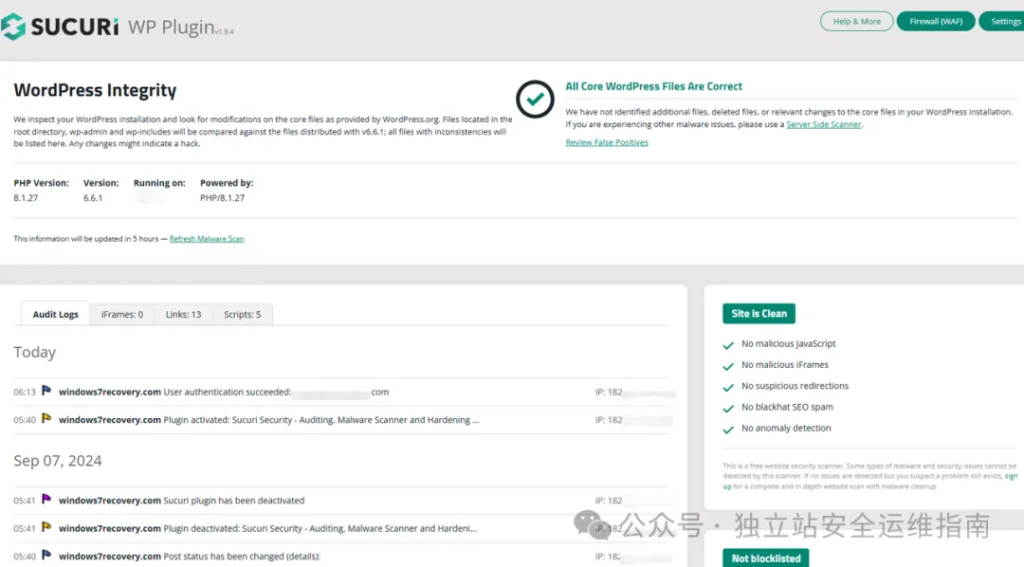Click the flag icon on the 06:13 log row

46,391
